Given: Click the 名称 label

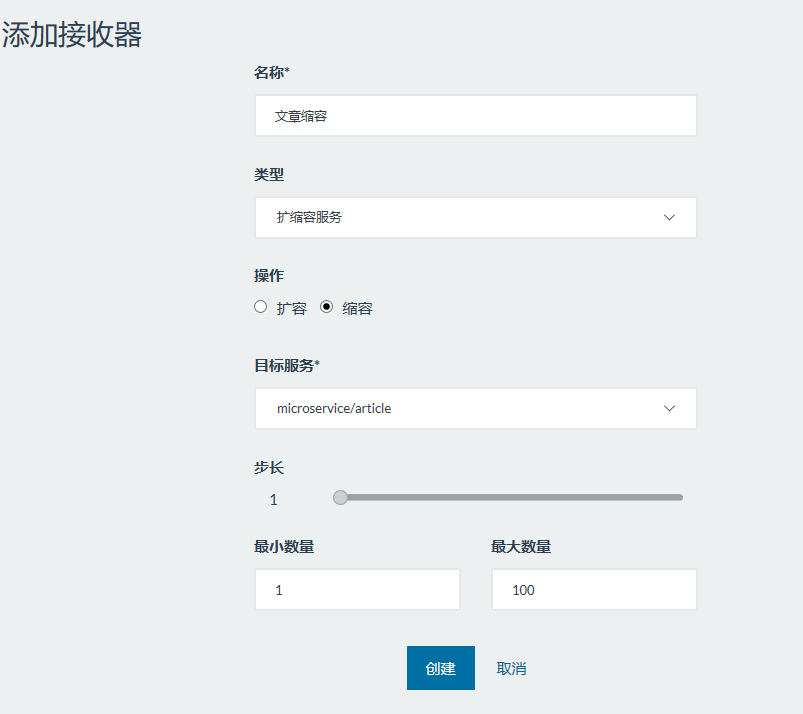Looking at the screenshot, I should tap(272, 73).
